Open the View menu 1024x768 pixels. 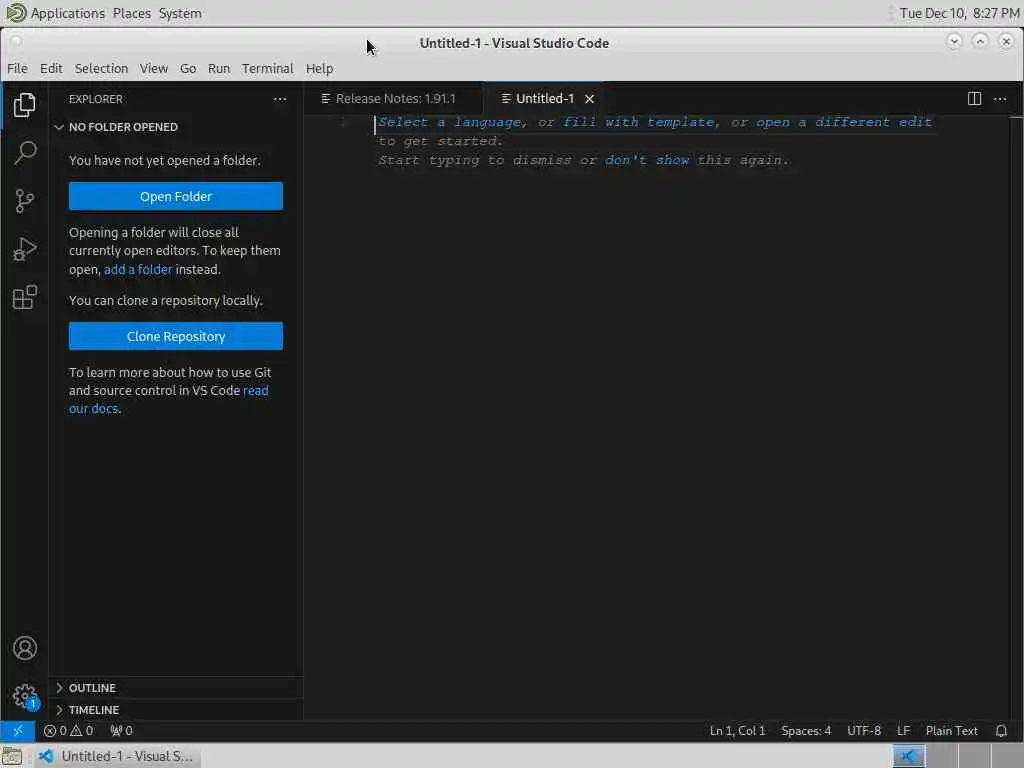pos(153,69)
